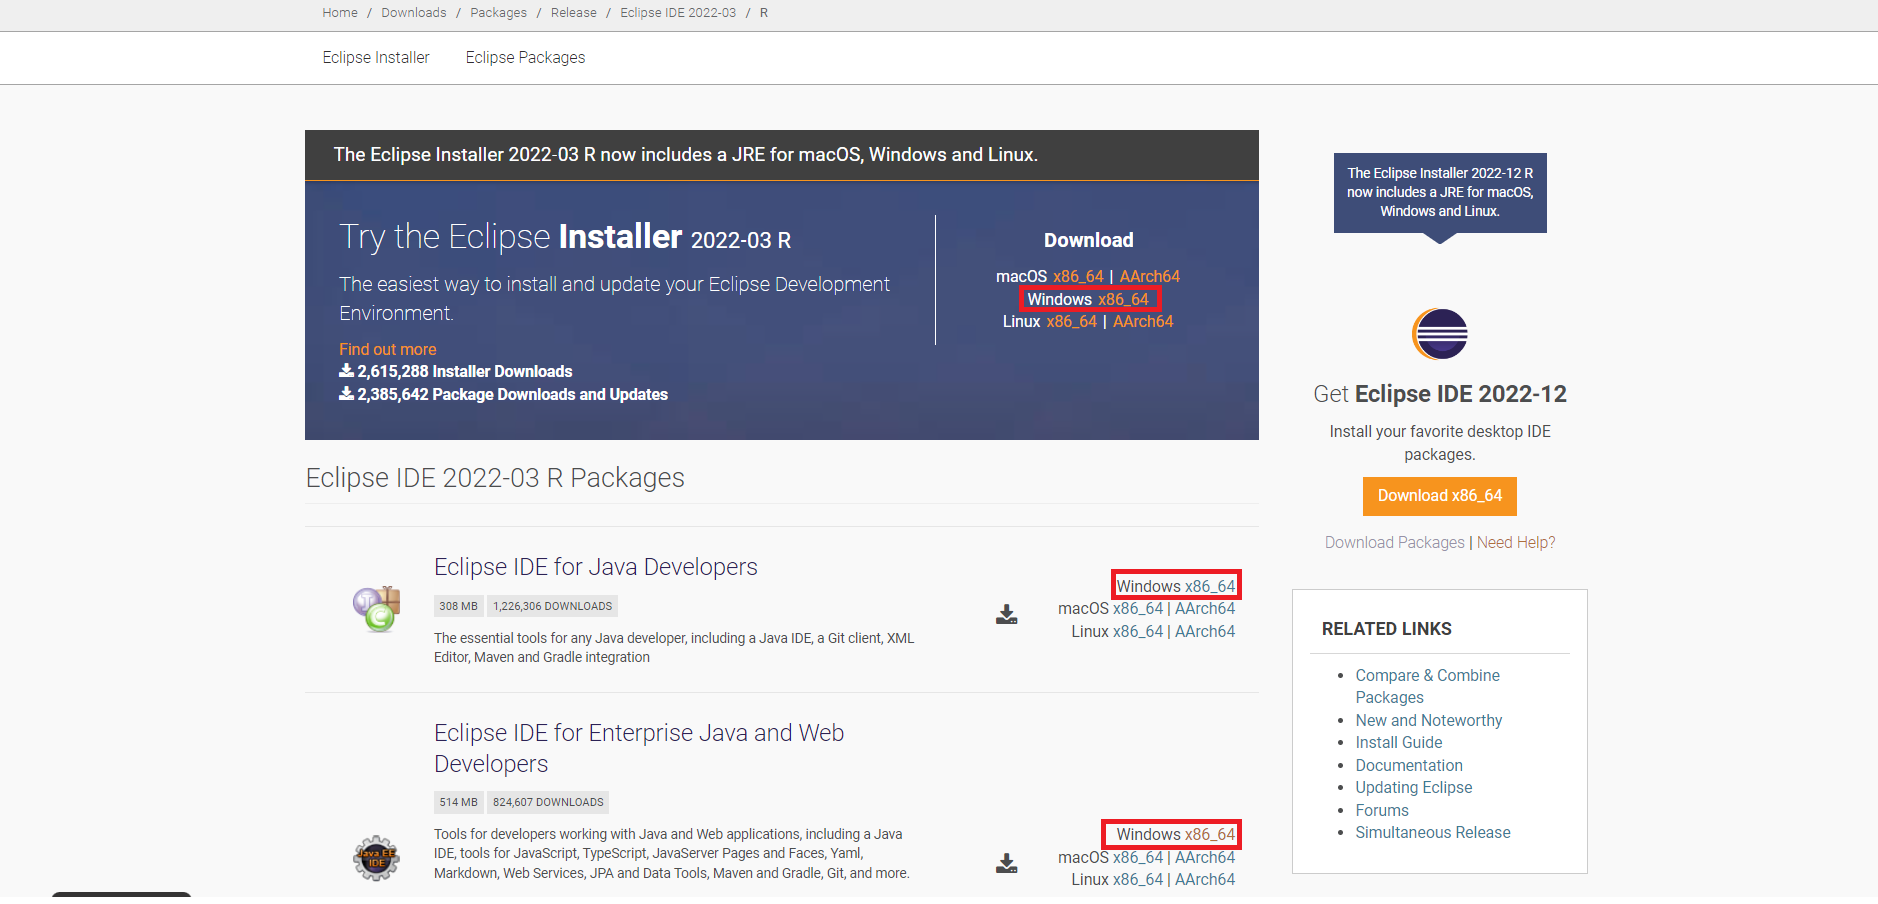The image size is (1878, 904).
Task: Download Enterprise Java package for Linux AArch64
Action: [1205, 879]
